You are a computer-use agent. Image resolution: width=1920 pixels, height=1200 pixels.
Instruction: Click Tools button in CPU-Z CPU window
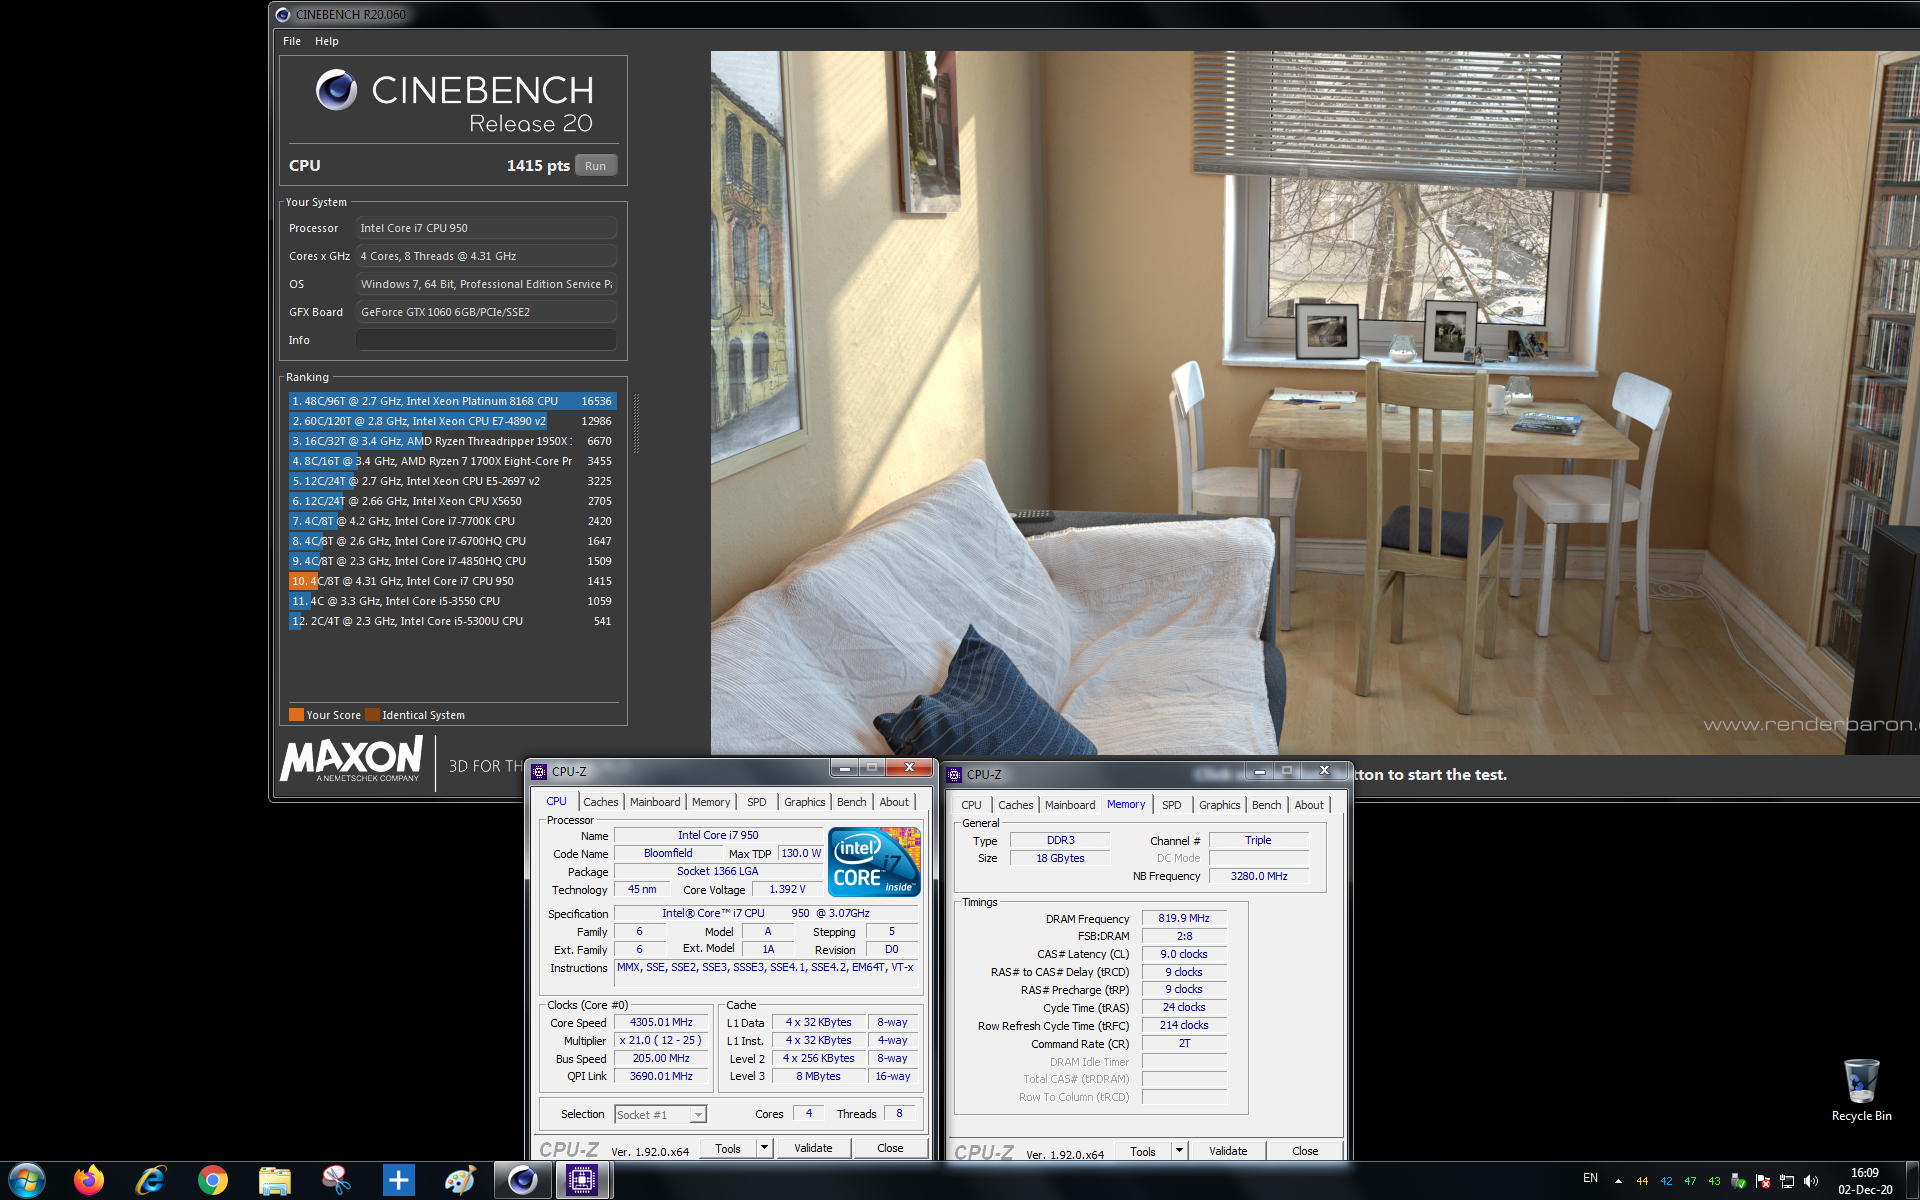728,1148
